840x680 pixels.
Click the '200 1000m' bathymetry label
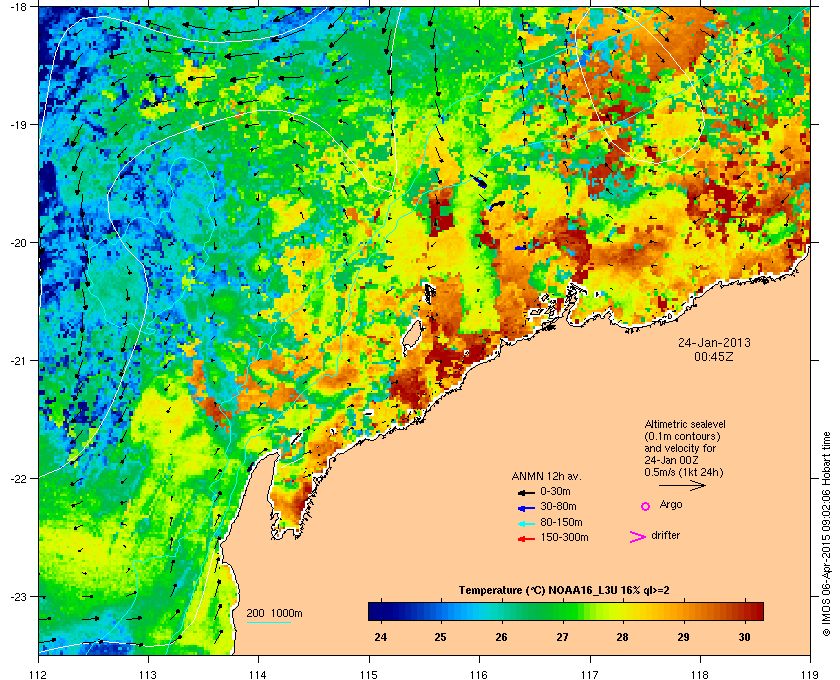click(x=274, y=613)
